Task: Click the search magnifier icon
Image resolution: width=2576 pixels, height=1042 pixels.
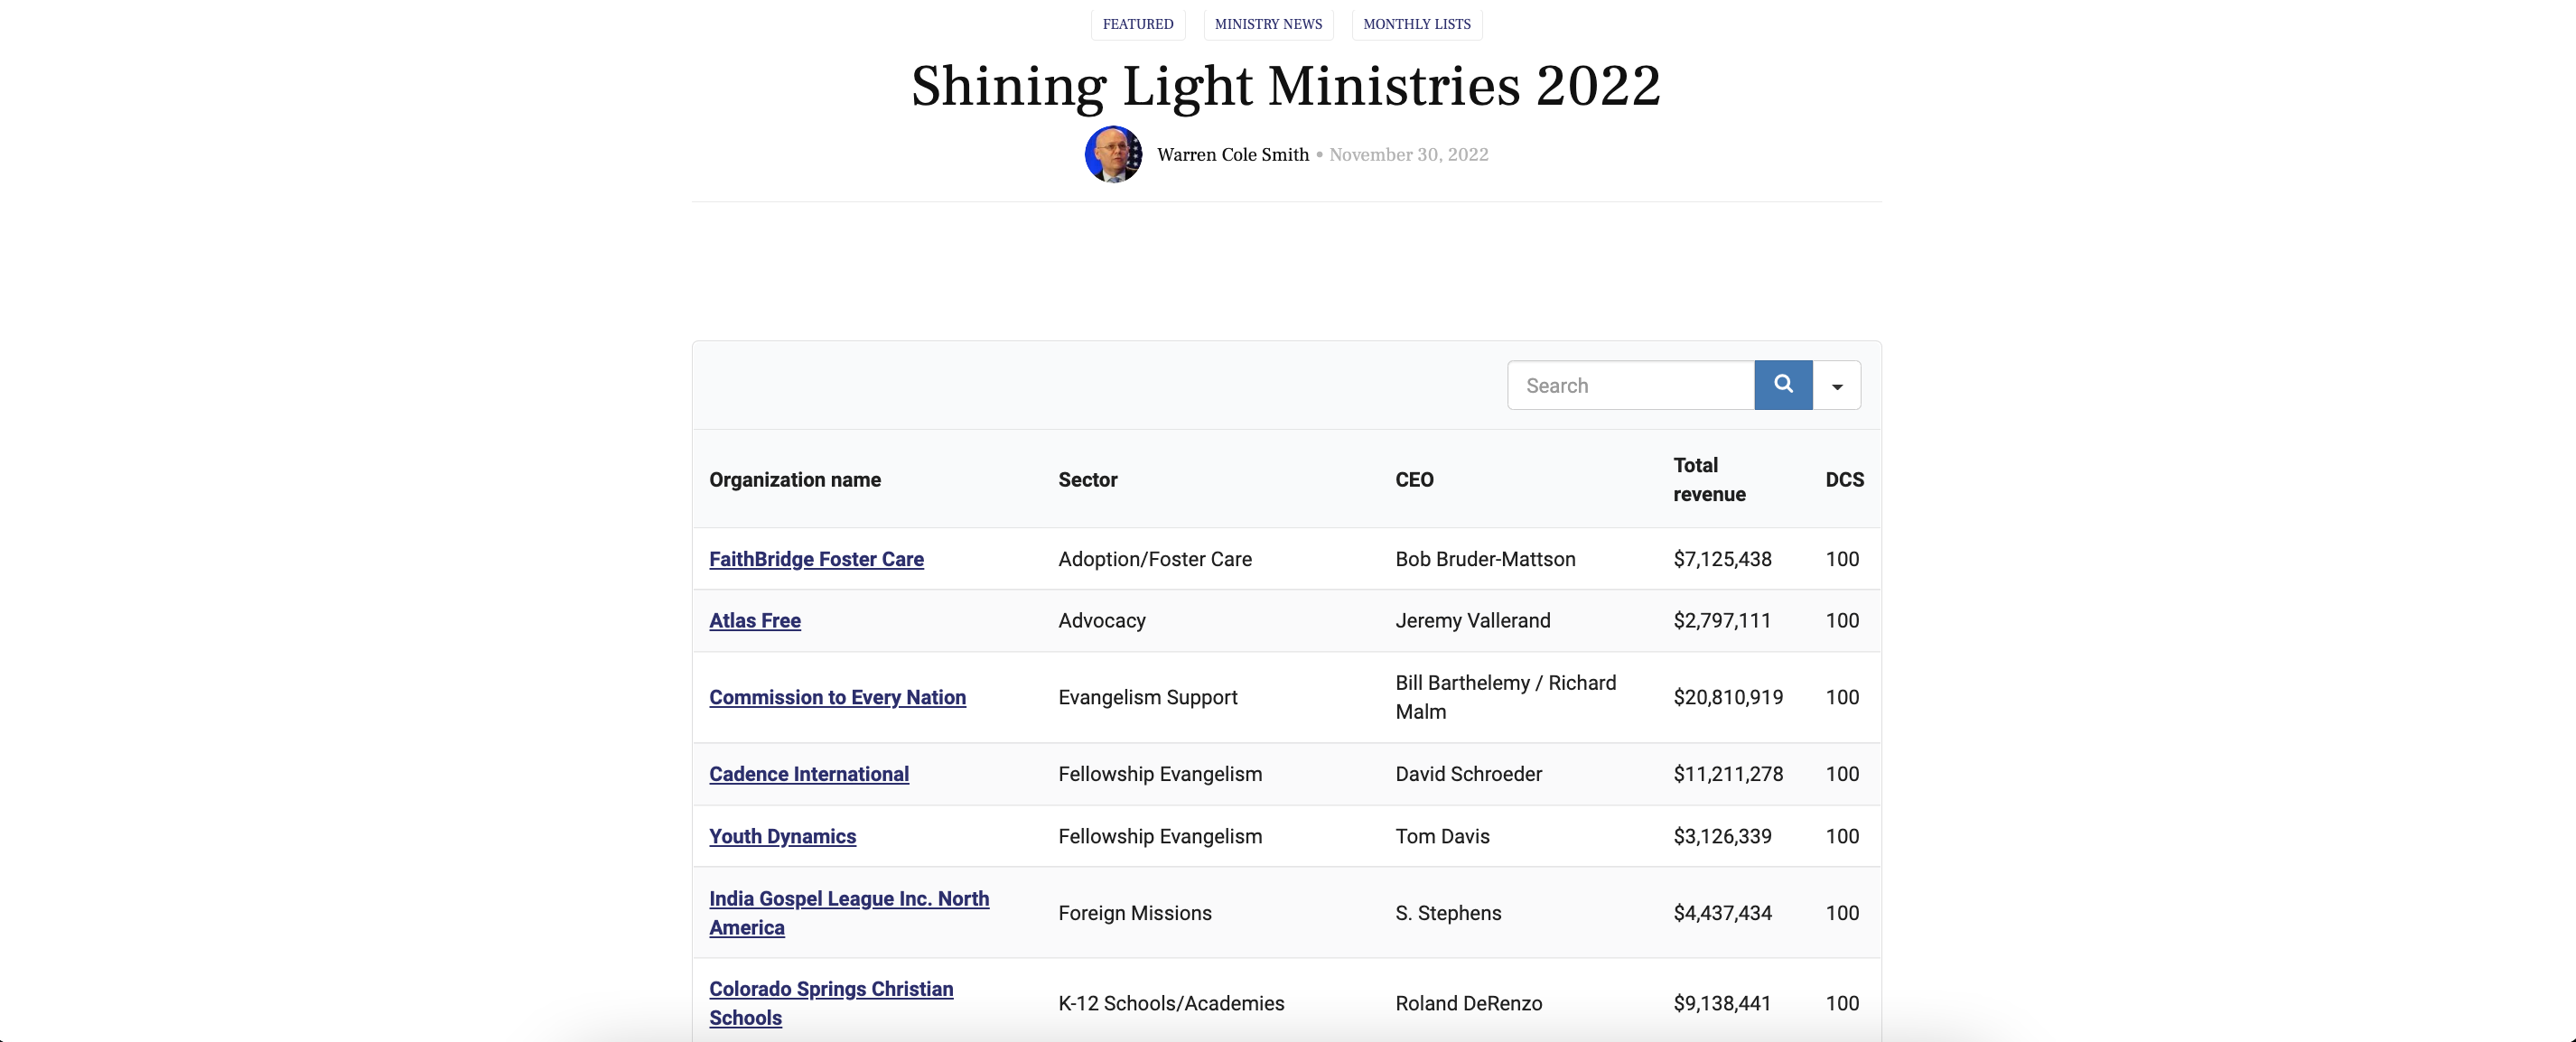Action: pos(1783,384)
